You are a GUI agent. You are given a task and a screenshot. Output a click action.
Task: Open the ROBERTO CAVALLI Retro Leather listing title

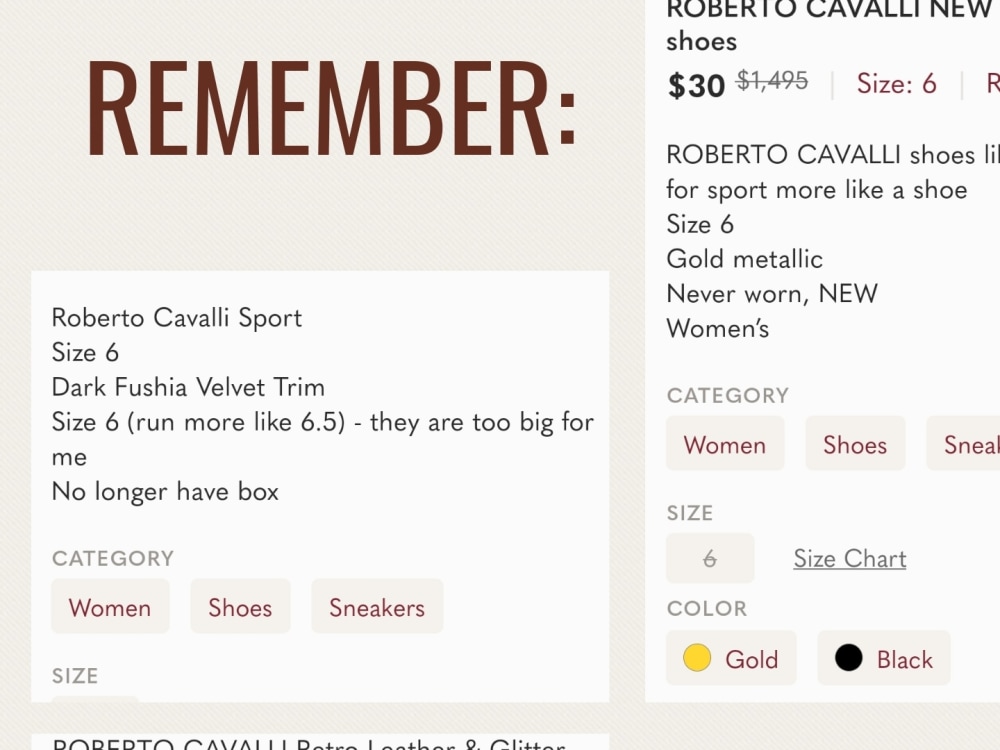pyautogui.click(x=309, y=744)
